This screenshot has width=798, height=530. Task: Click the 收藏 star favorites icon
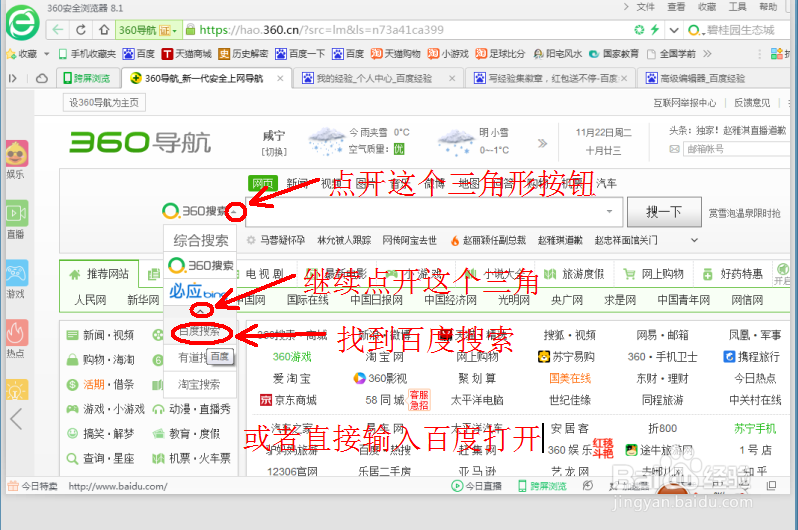pyautogui.click(x=11, y=53)
